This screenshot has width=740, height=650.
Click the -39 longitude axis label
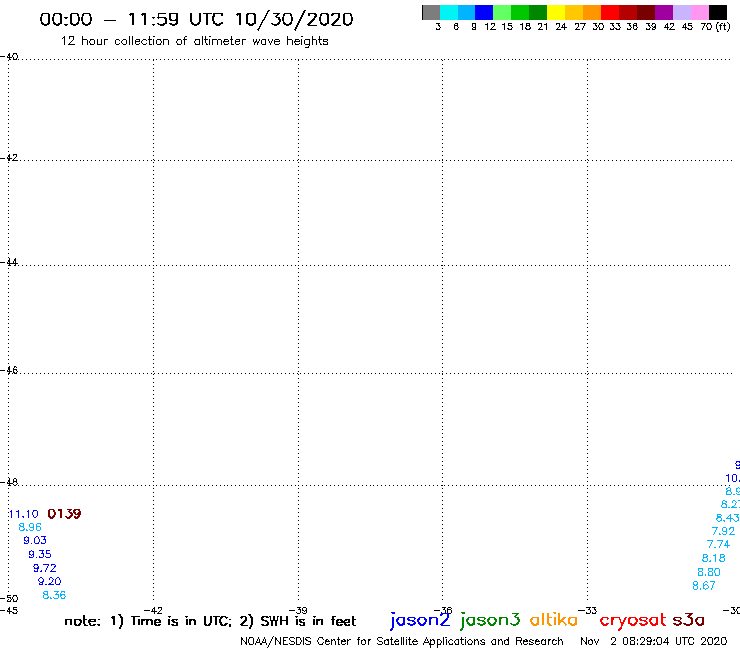[x=298, y=610]
